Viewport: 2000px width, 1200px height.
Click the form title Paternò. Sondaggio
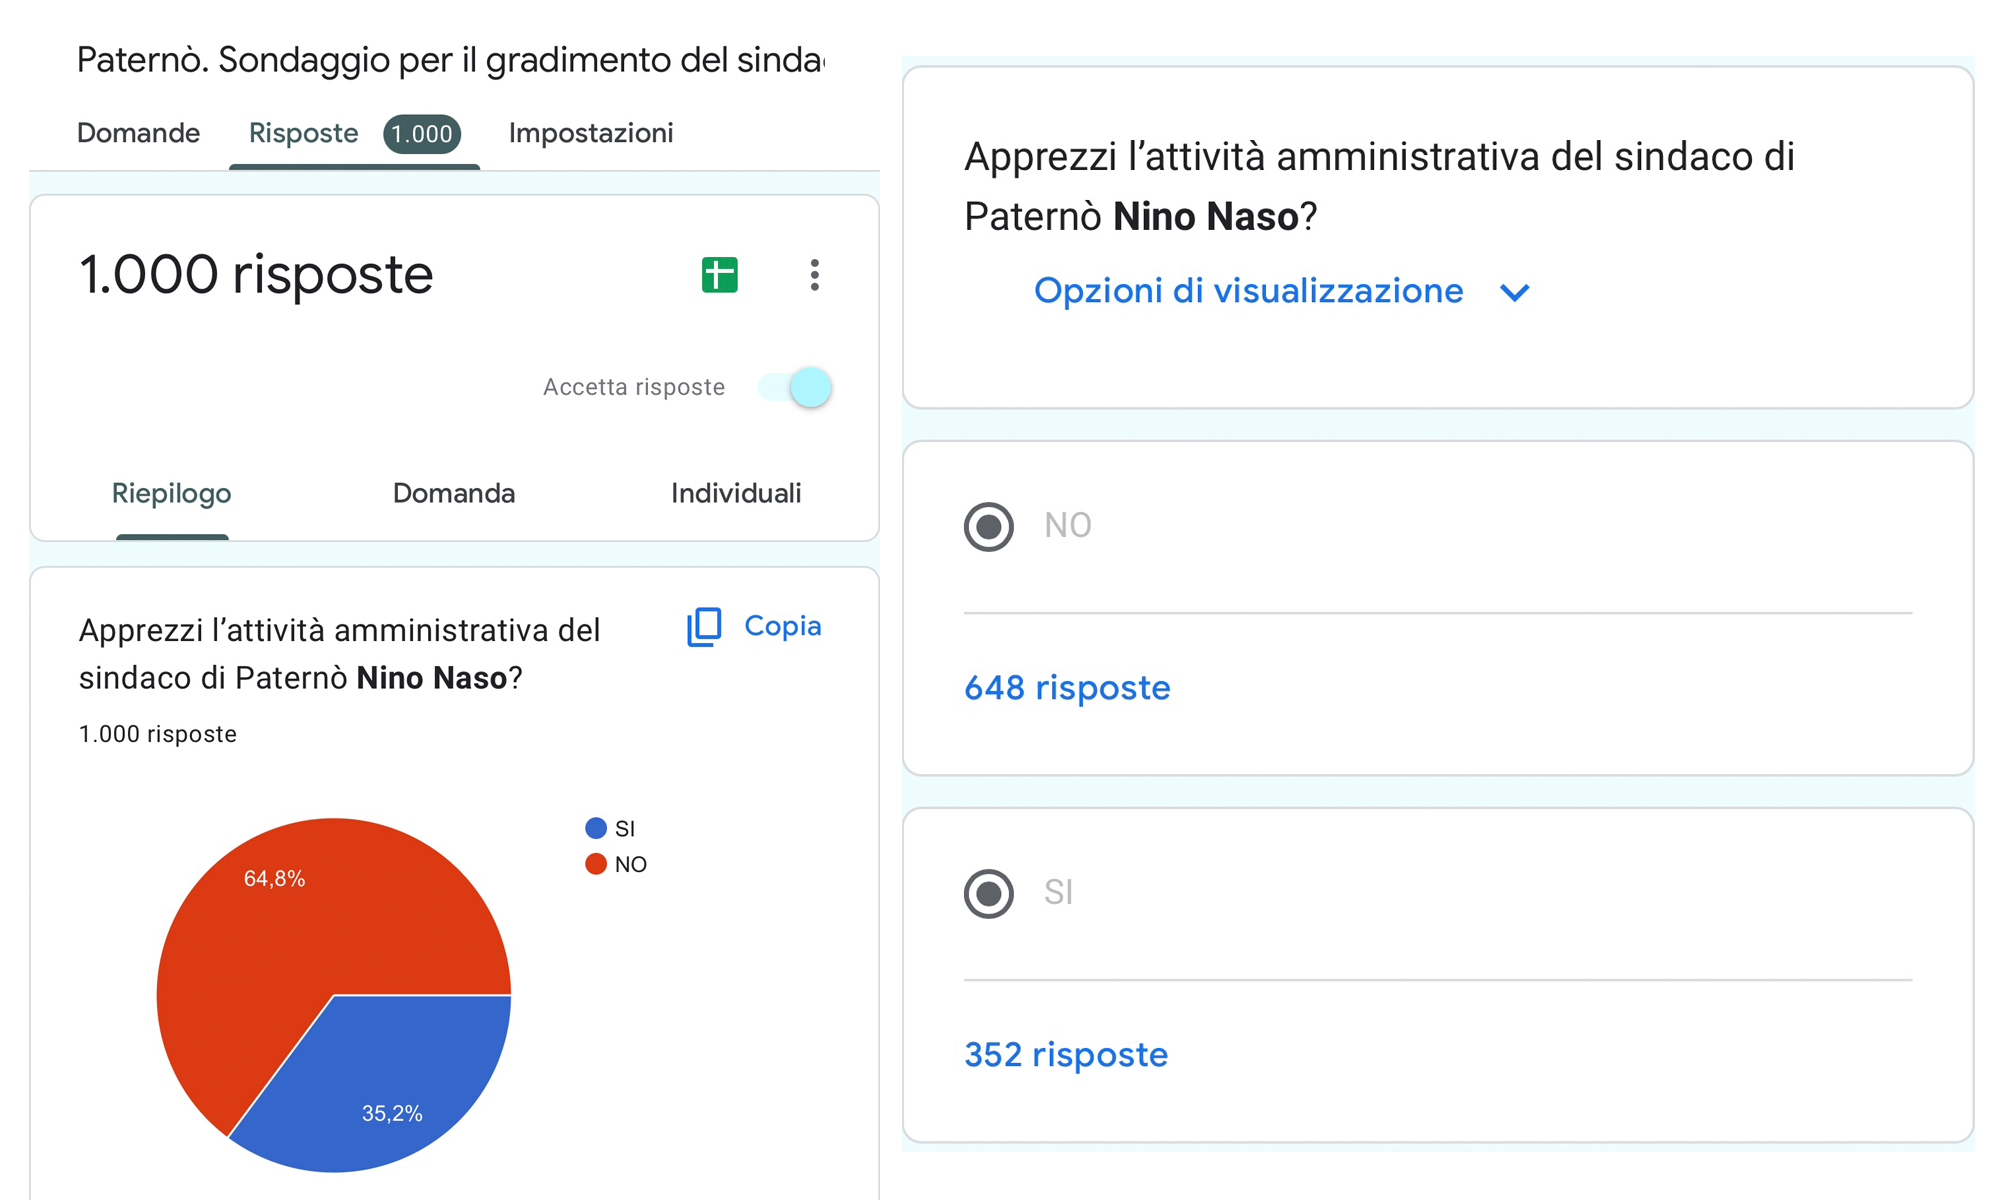(450, 60)
